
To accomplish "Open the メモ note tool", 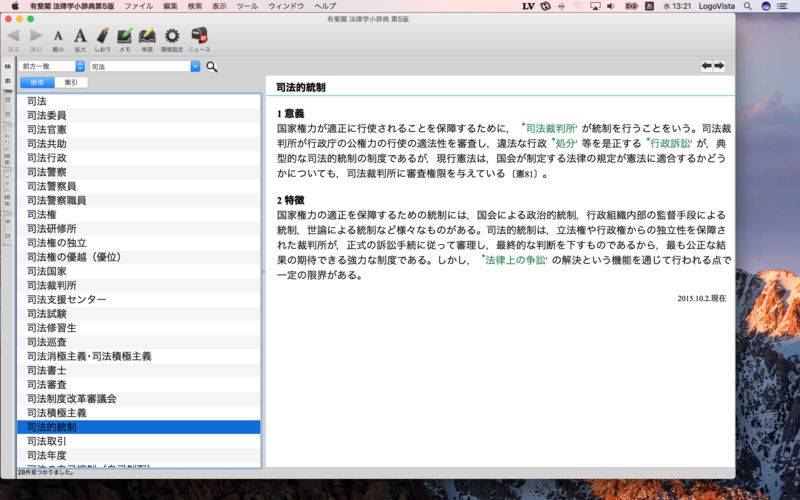I will coord(124,36).
